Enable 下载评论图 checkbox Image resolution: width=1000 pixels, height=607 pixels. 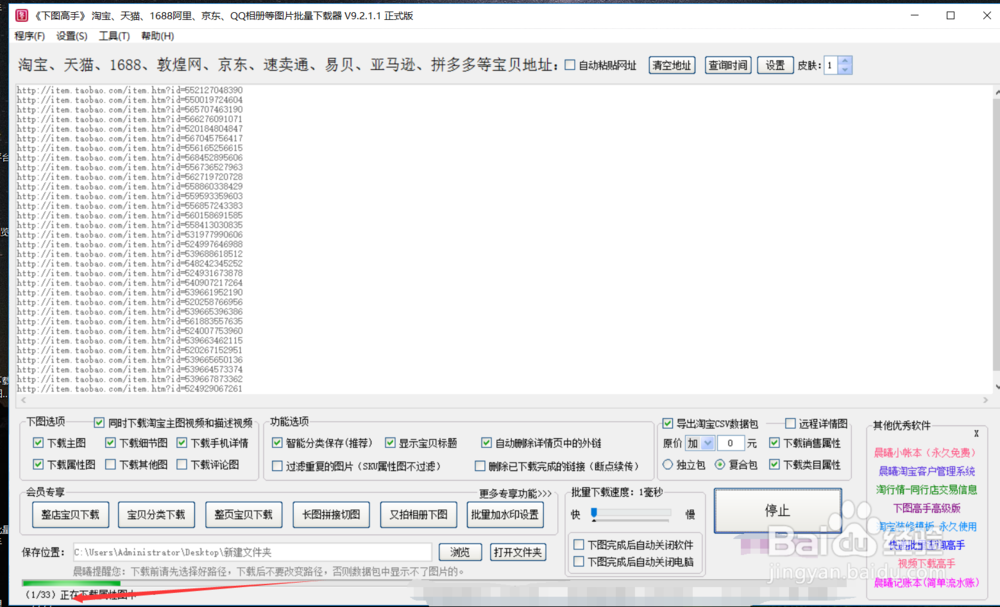tap(182, 464)
